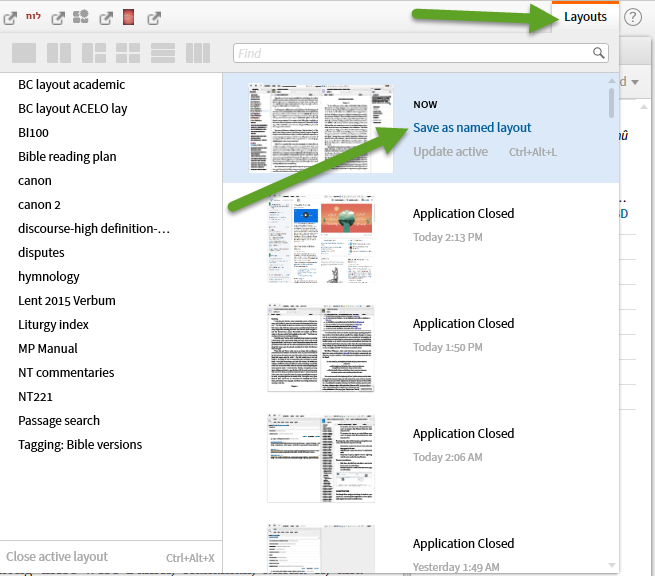This screenshot has width=655, height=576.
Task: Load the MP Manual layout
Action: coord(48,349)
